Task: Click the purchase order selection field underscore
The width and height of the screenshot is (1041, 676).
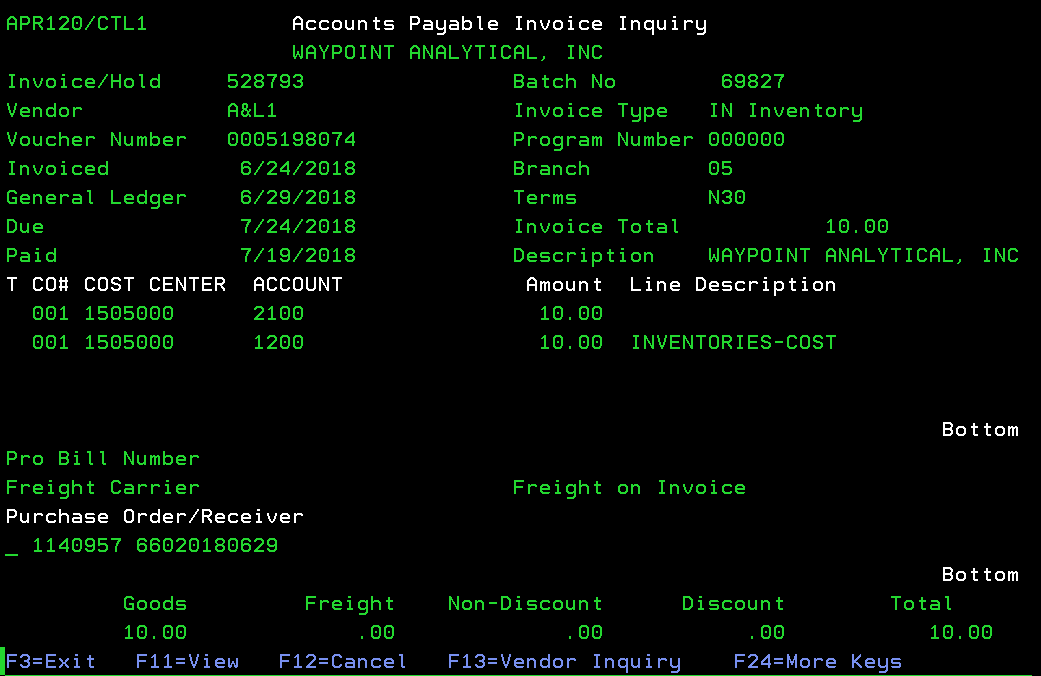Action: tap(12, 547)
